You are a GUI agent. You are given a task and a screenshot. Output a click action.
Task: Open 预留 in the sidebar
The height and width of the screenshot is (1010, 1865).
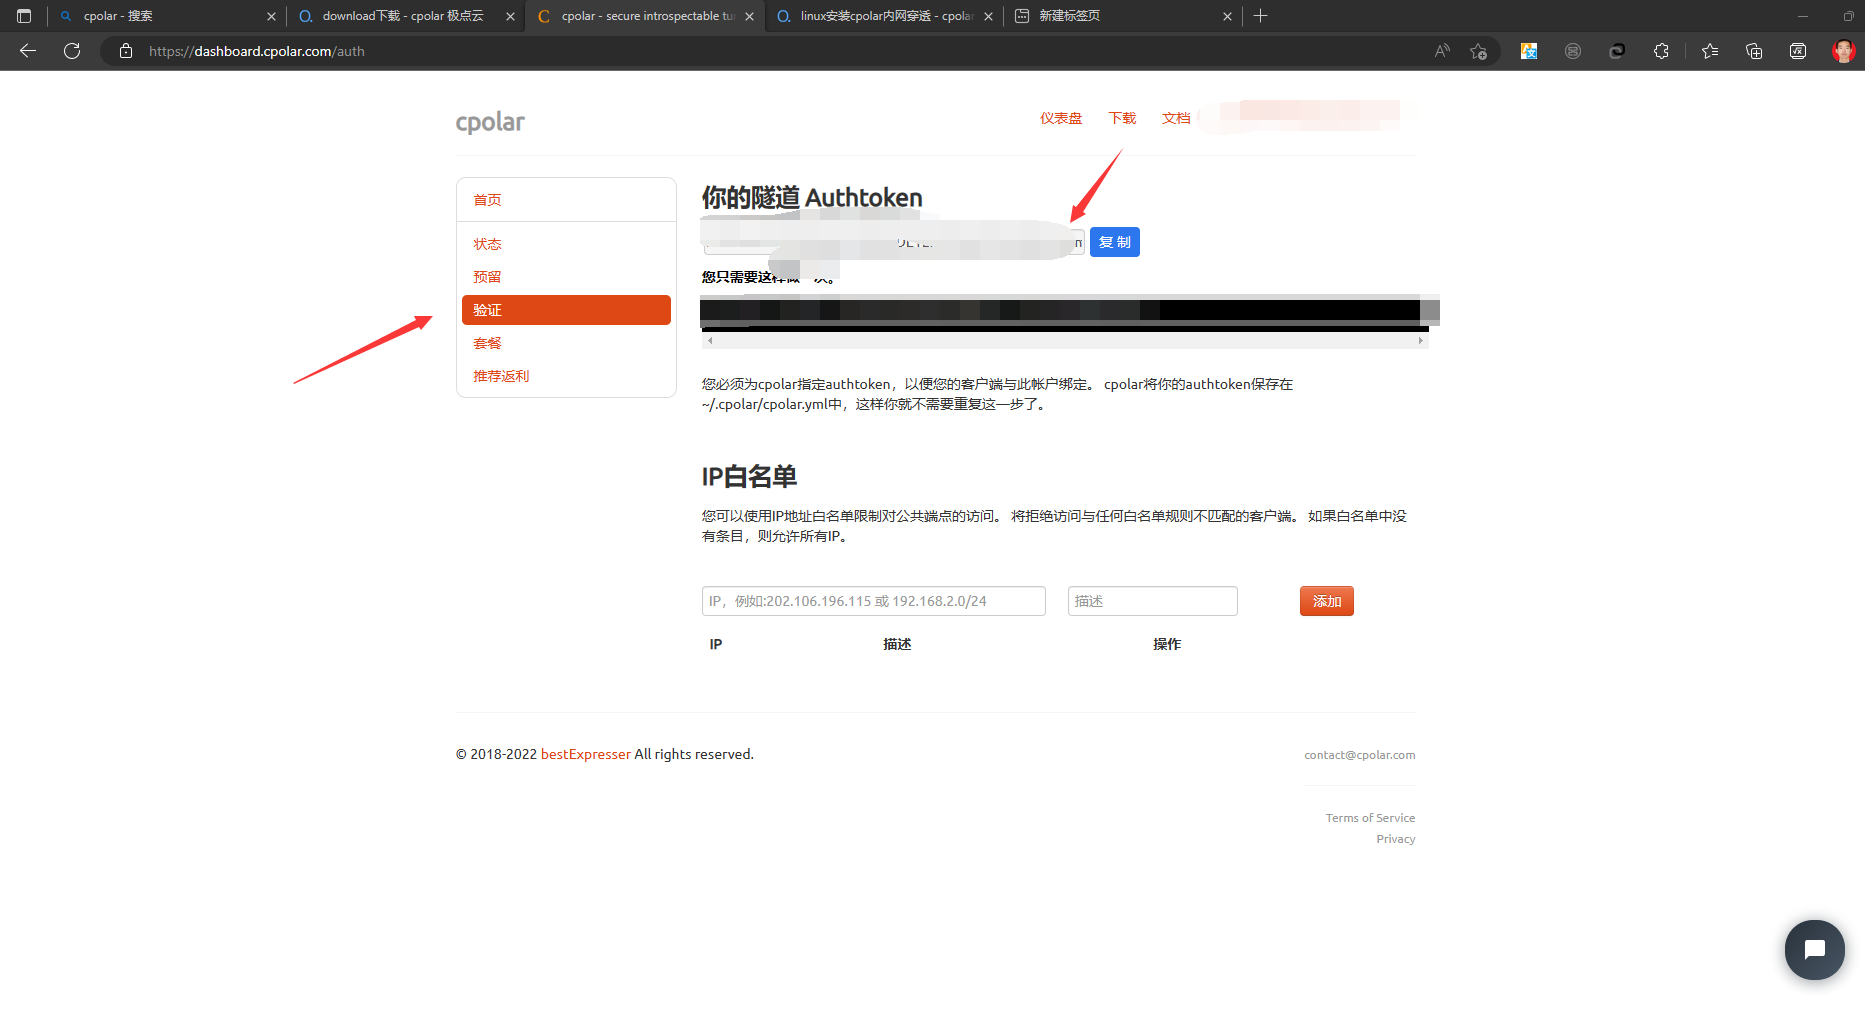[x=487, y=277]
